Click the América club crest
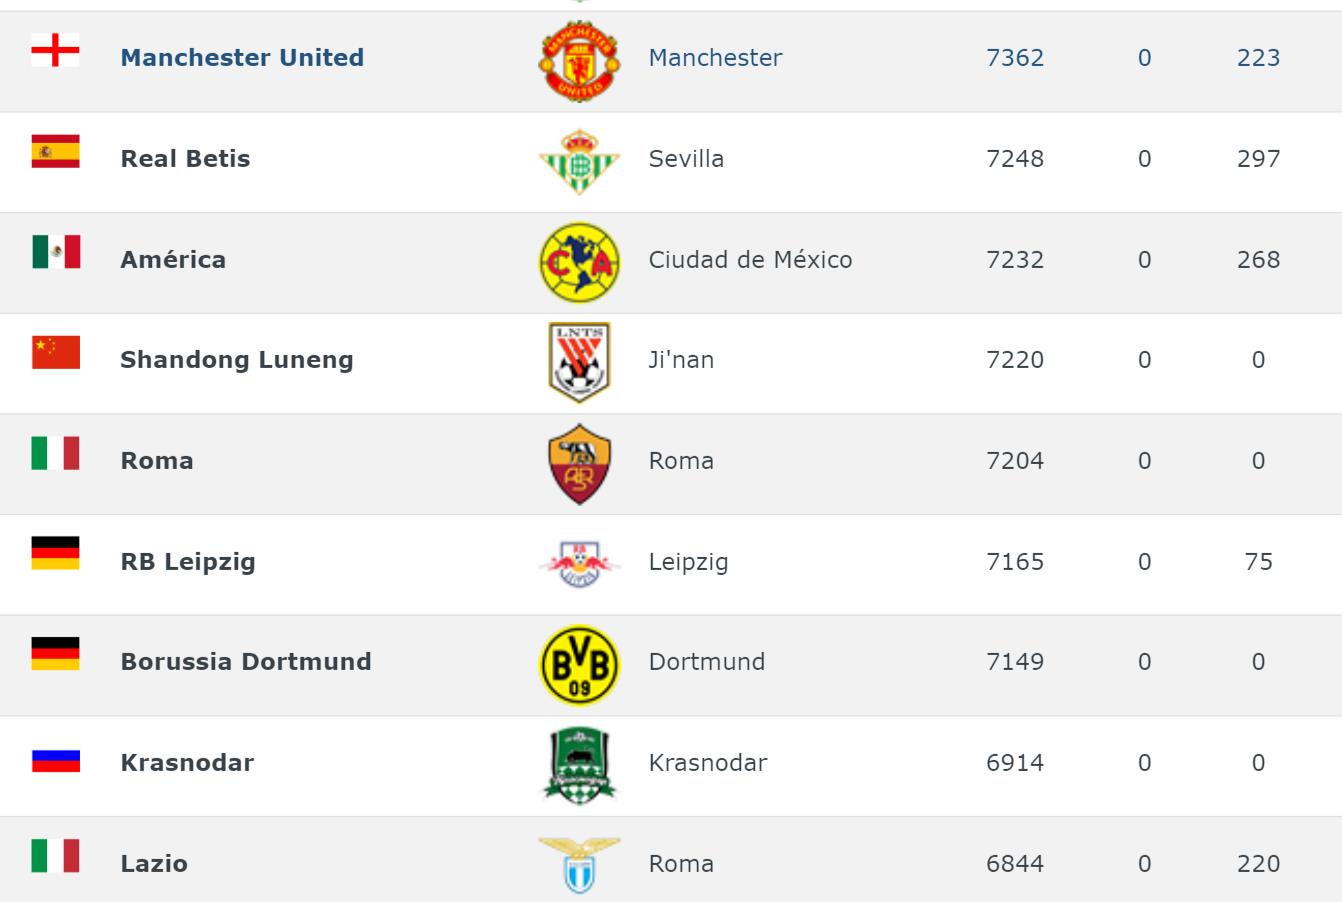This screenshot has height=902, width=1342. [x=579, y=262]
